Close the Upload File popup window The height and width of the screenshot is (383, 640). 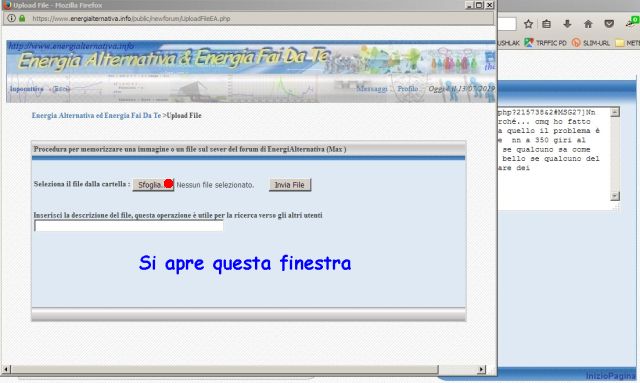490,5
